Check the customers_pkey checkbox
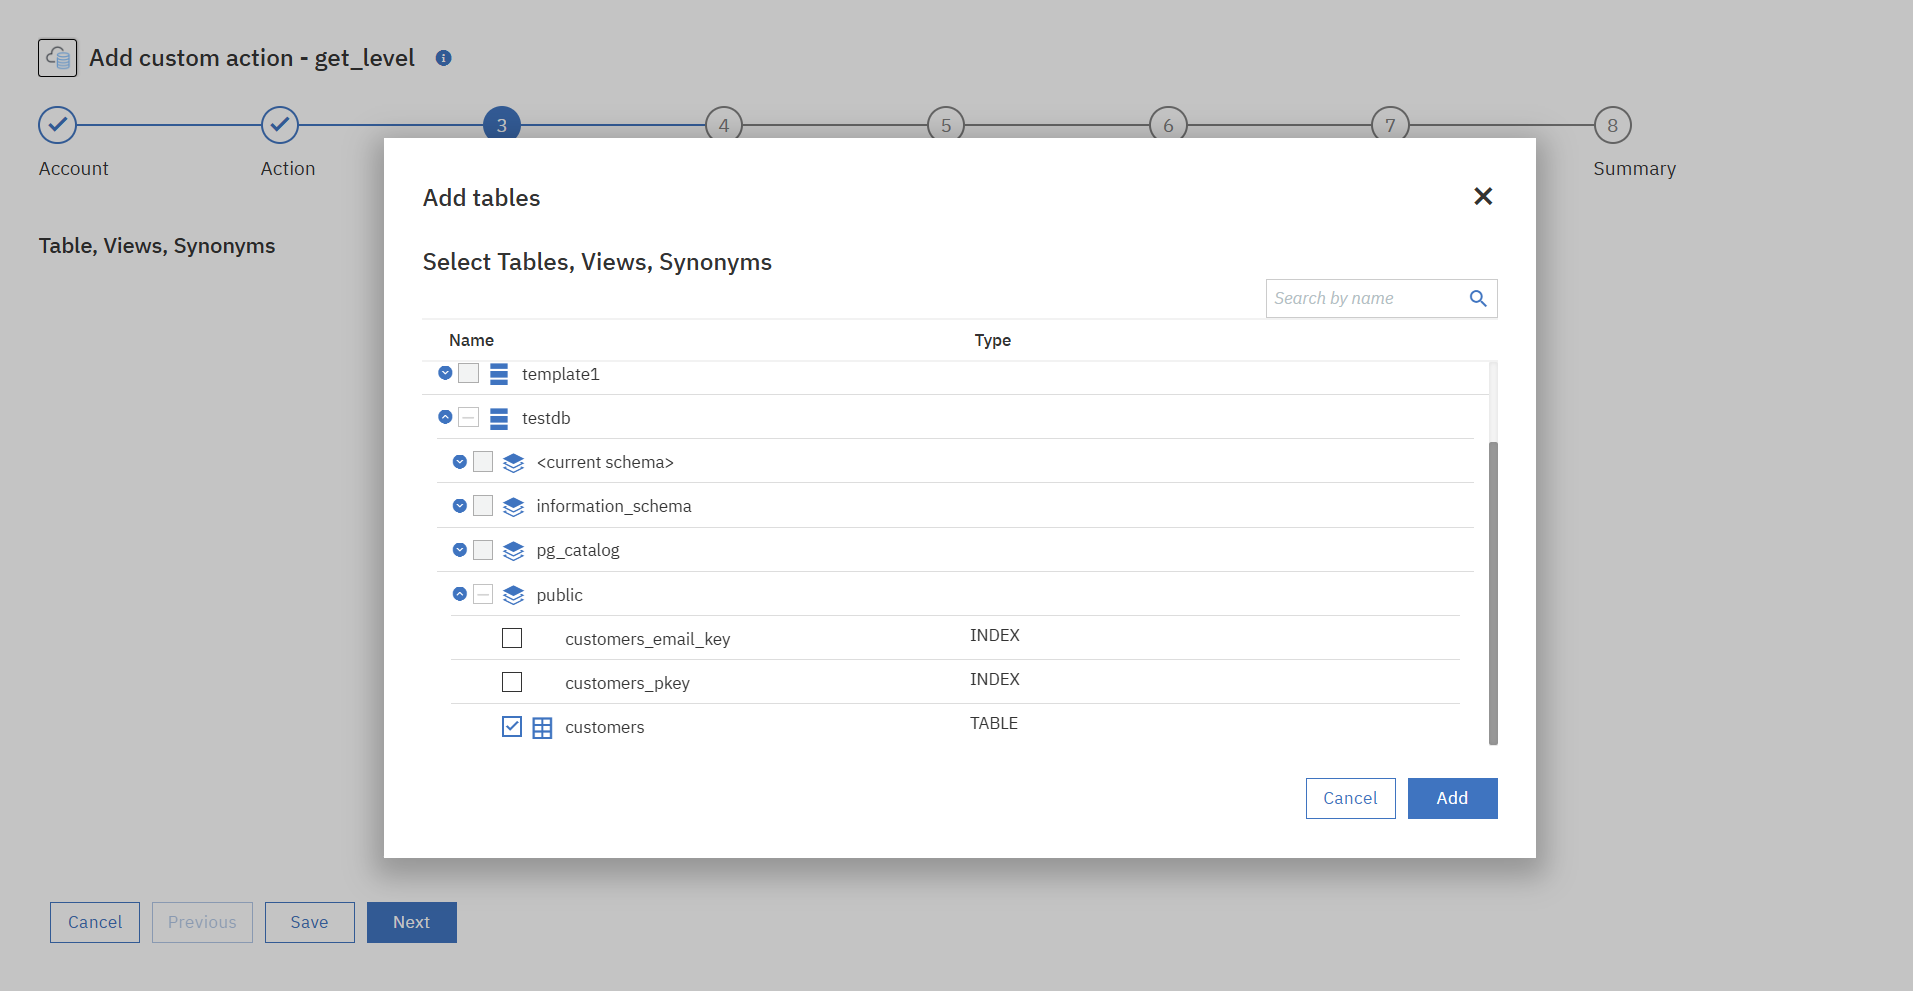This screenshot has height=991, width=1913. (512, 682)
